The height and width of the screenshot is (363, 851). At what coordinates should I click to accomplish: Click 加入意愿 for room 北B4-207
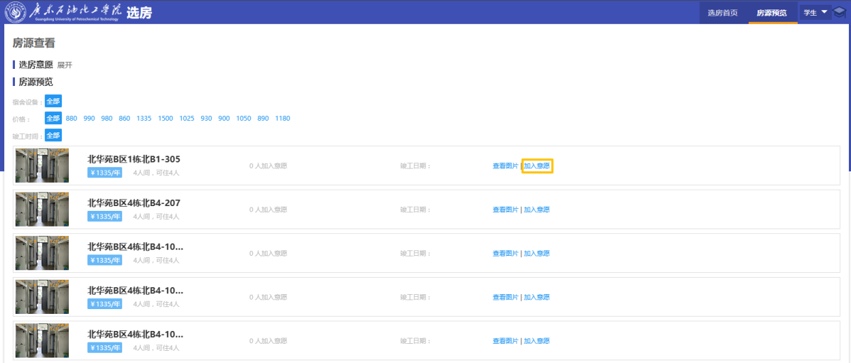click(x=537, y=209)
